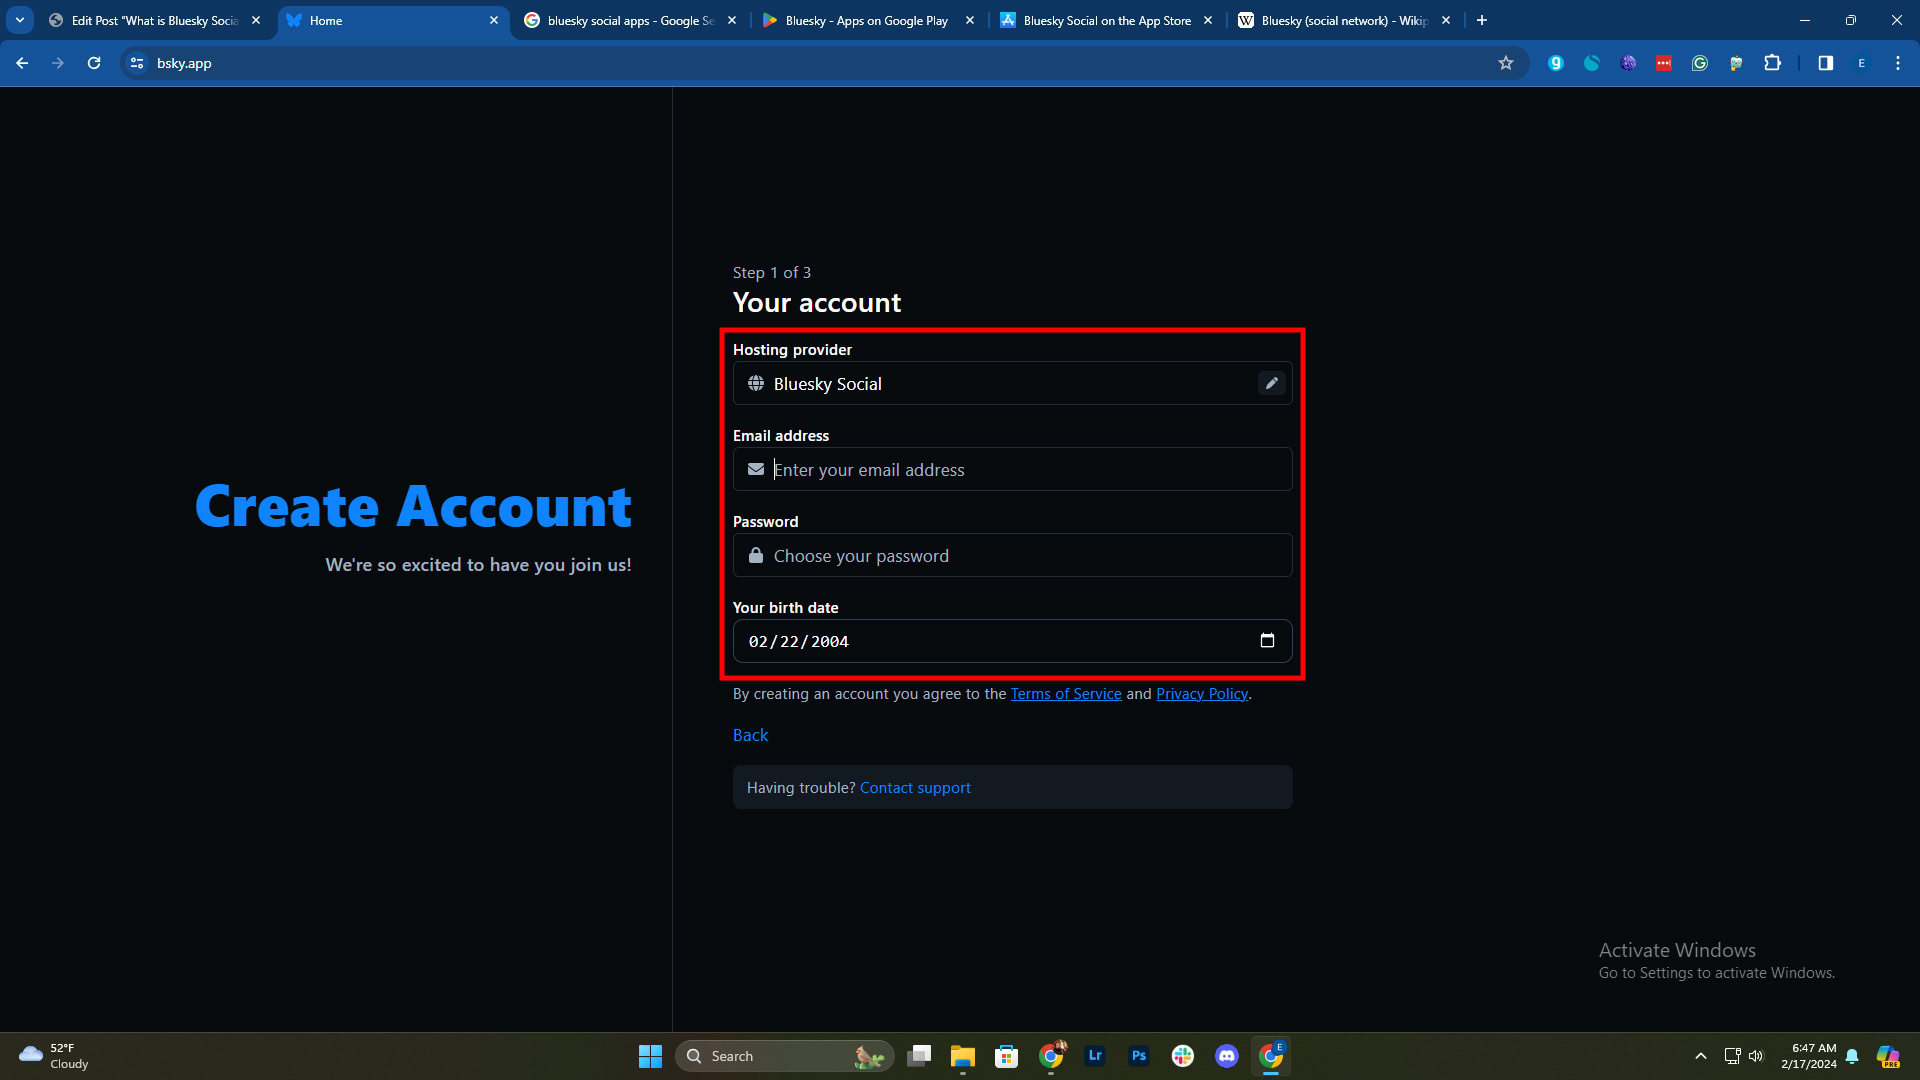Open the birth date calendar picker

[1267, 641]
